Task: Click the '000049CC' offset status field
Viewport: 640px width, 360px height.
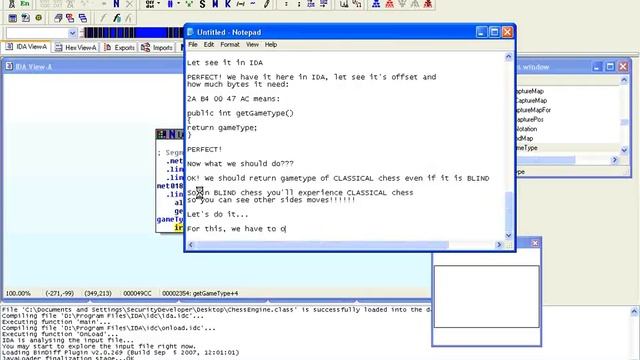Action: tap(137, 293)
